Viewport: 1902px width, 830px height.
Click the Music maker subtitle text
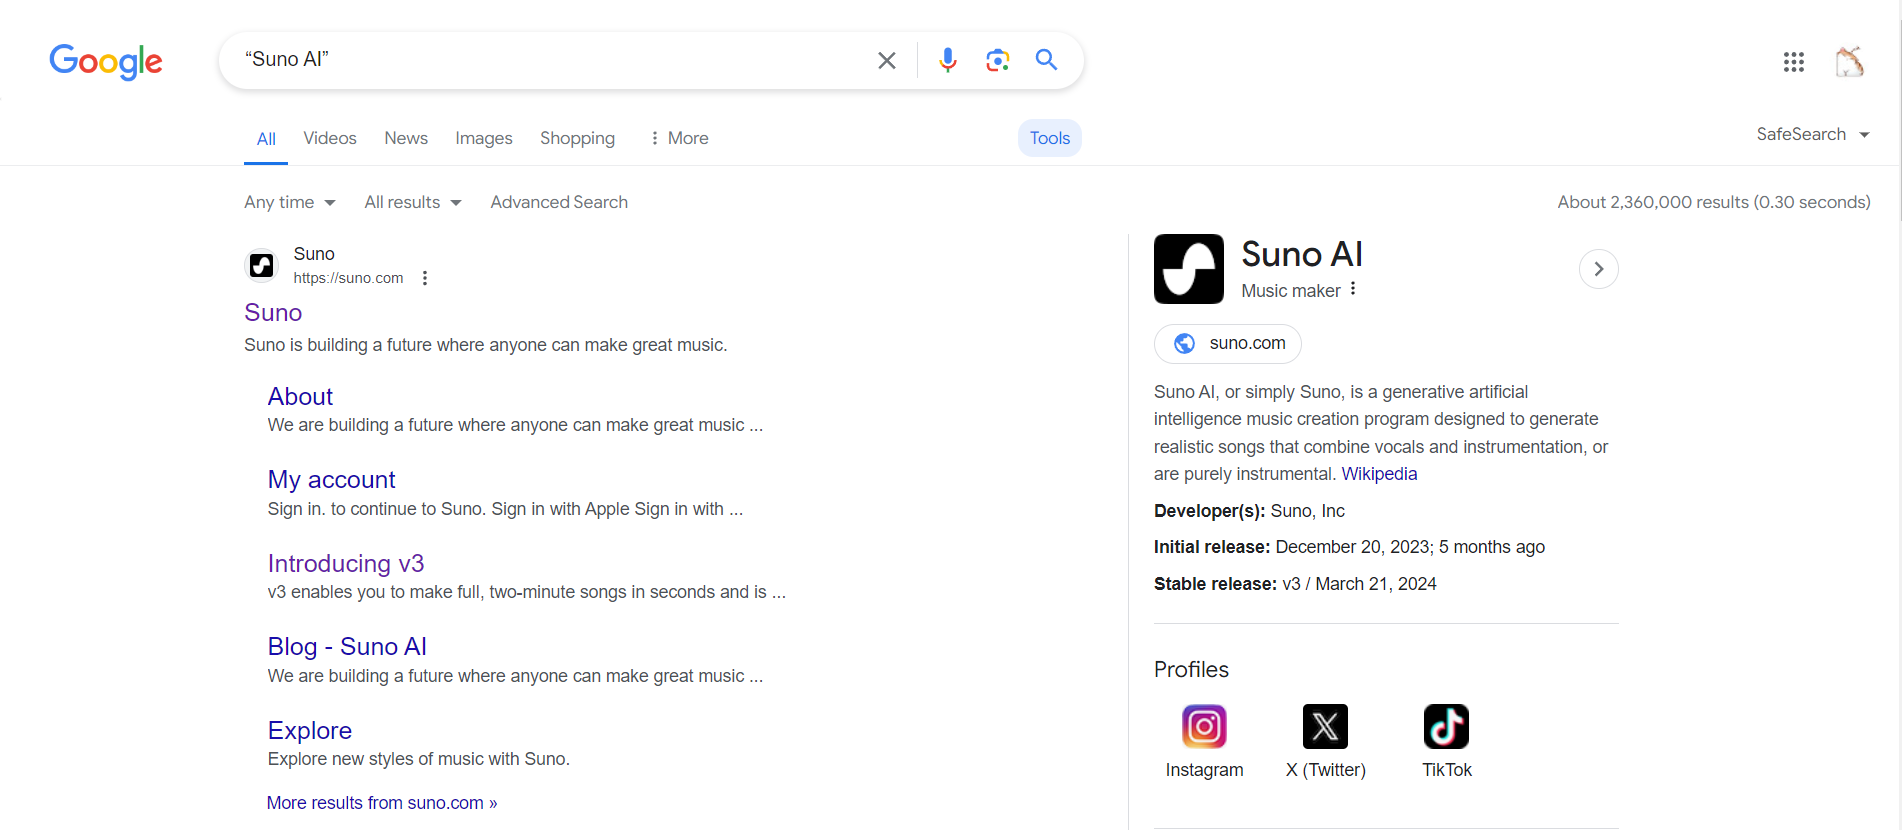point(1291,291)
